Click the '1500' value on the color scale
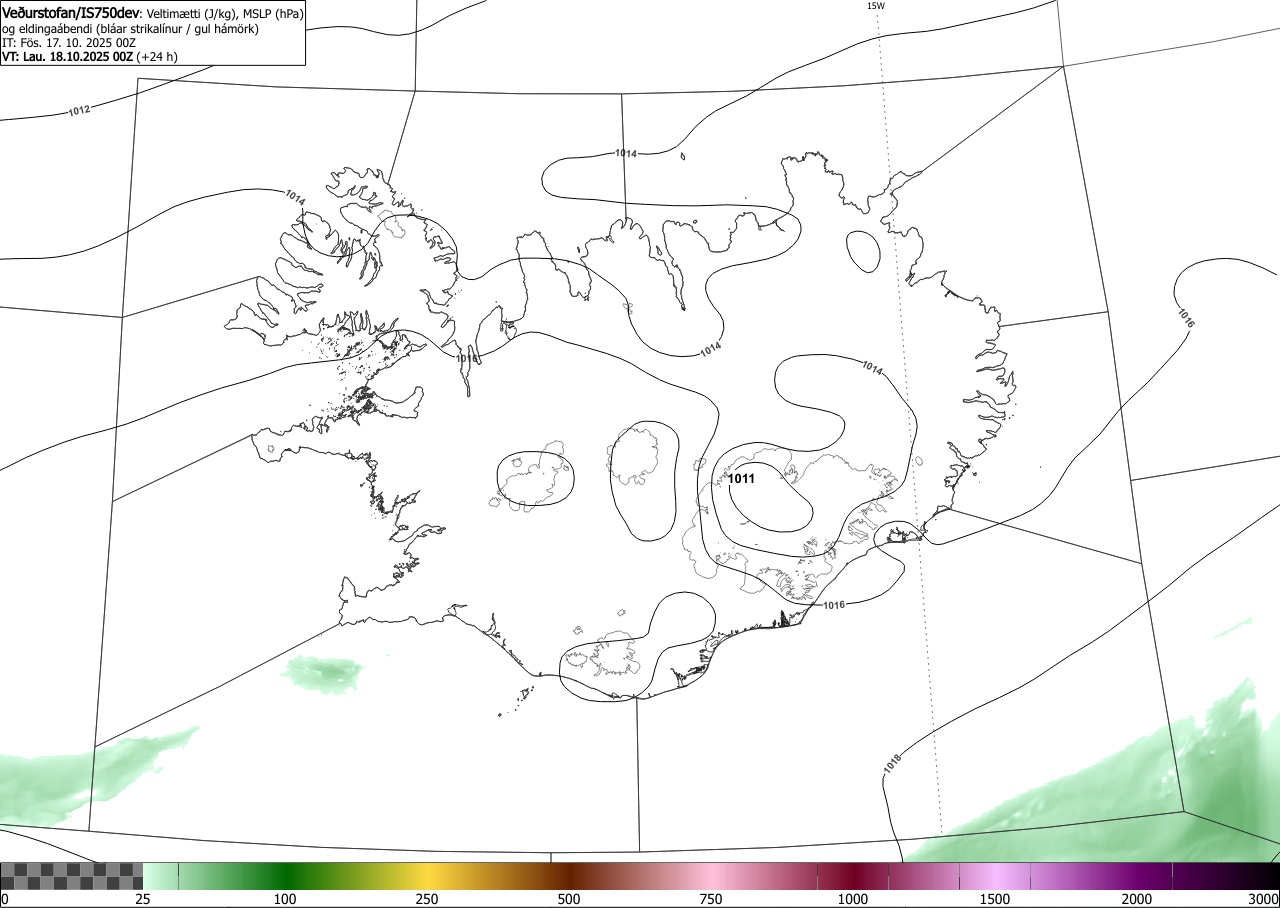The height and width of the screenshot is (908, 1280). (x=995, y=899)
